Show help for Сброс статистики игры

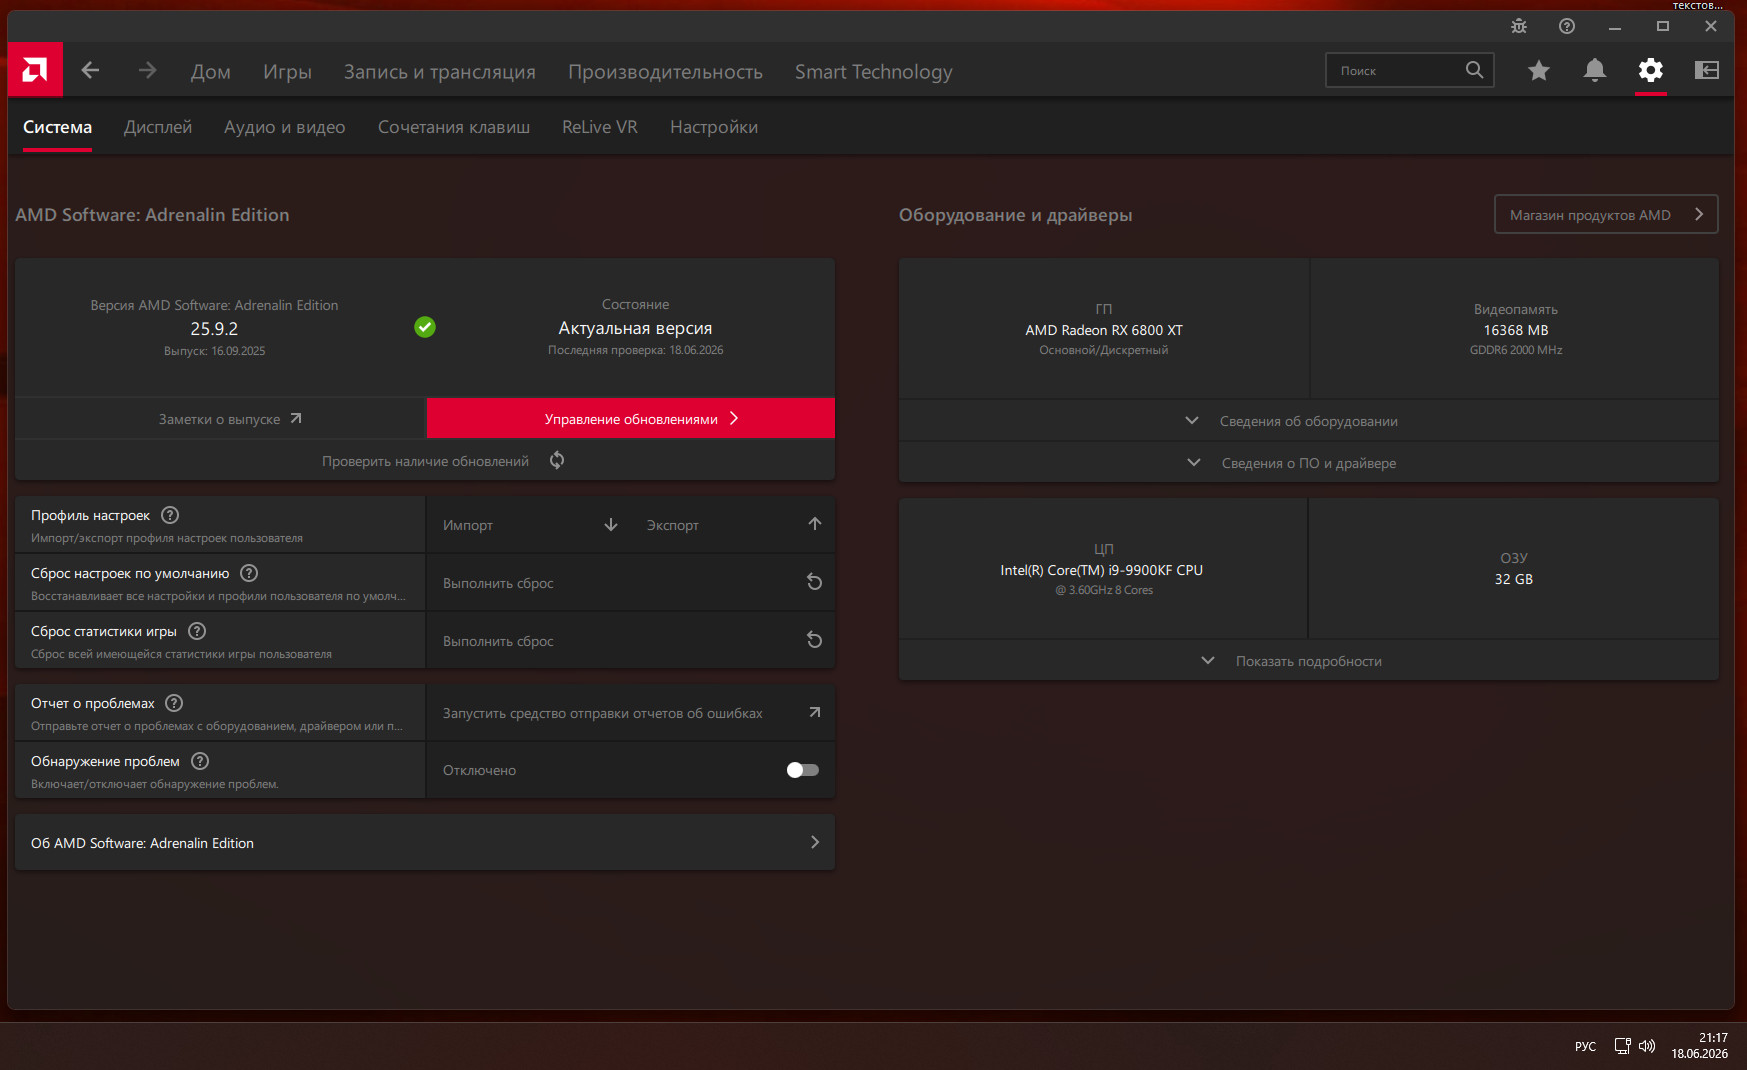(197, 631)
